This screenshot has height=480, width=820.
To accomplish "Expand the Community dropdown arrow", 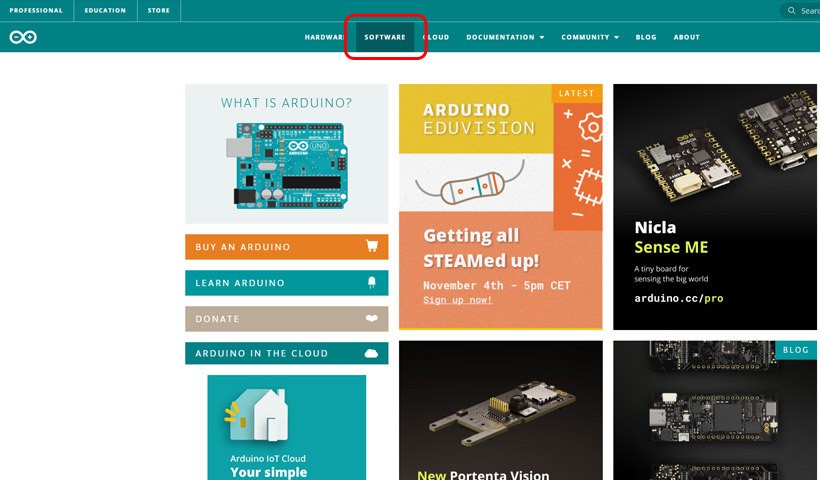I will (617, 38).
